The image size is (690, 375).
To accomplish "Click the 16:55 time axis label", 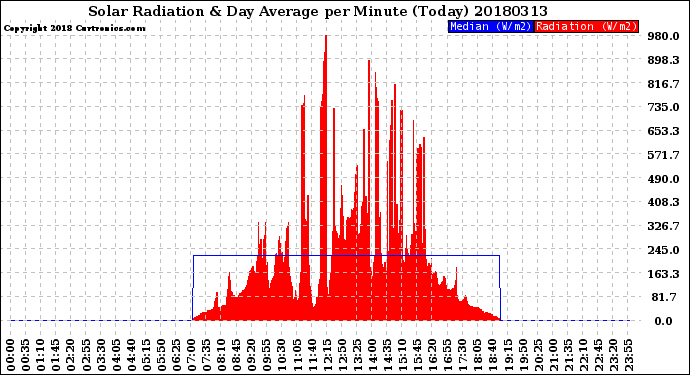I will click(x=448, y=355).
